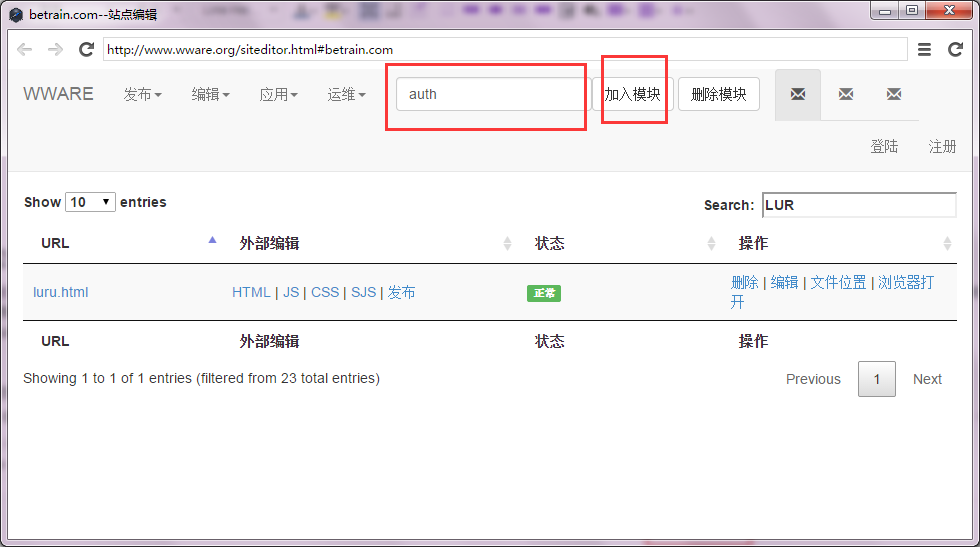Click the WWARE brand link

tap(58, 94)
